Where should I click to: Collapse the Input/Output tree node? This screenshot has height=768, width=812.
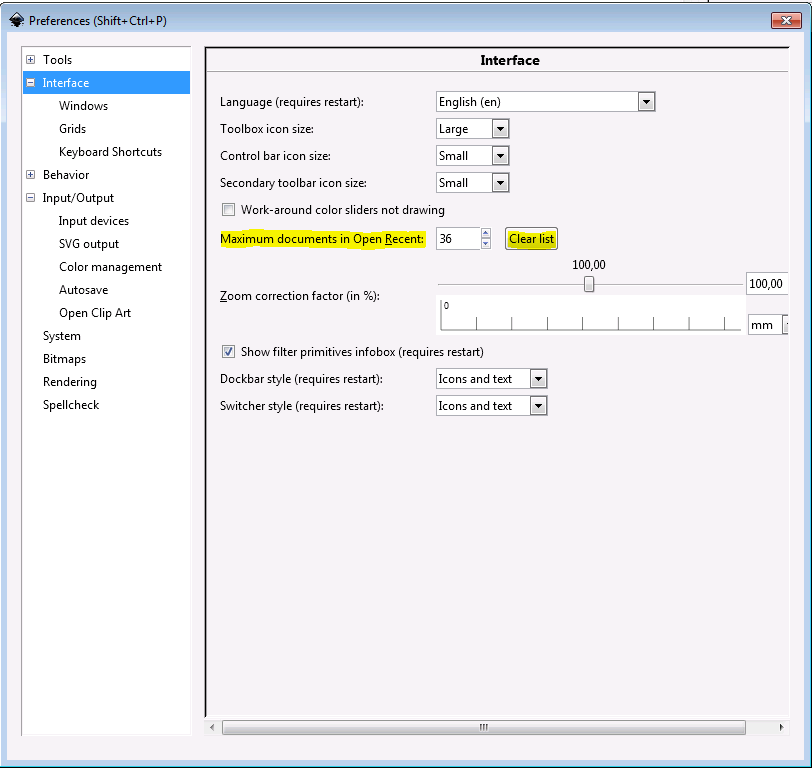(31, 198)
